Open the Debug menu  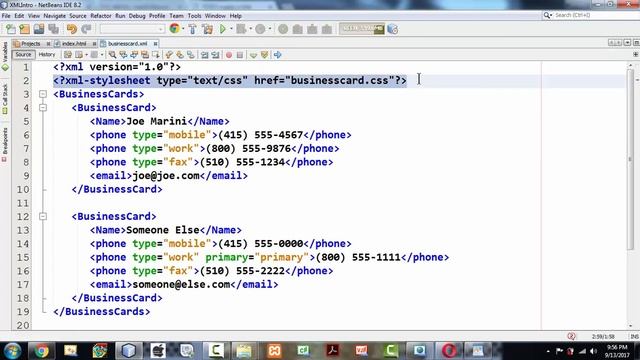tap(137, 16)
